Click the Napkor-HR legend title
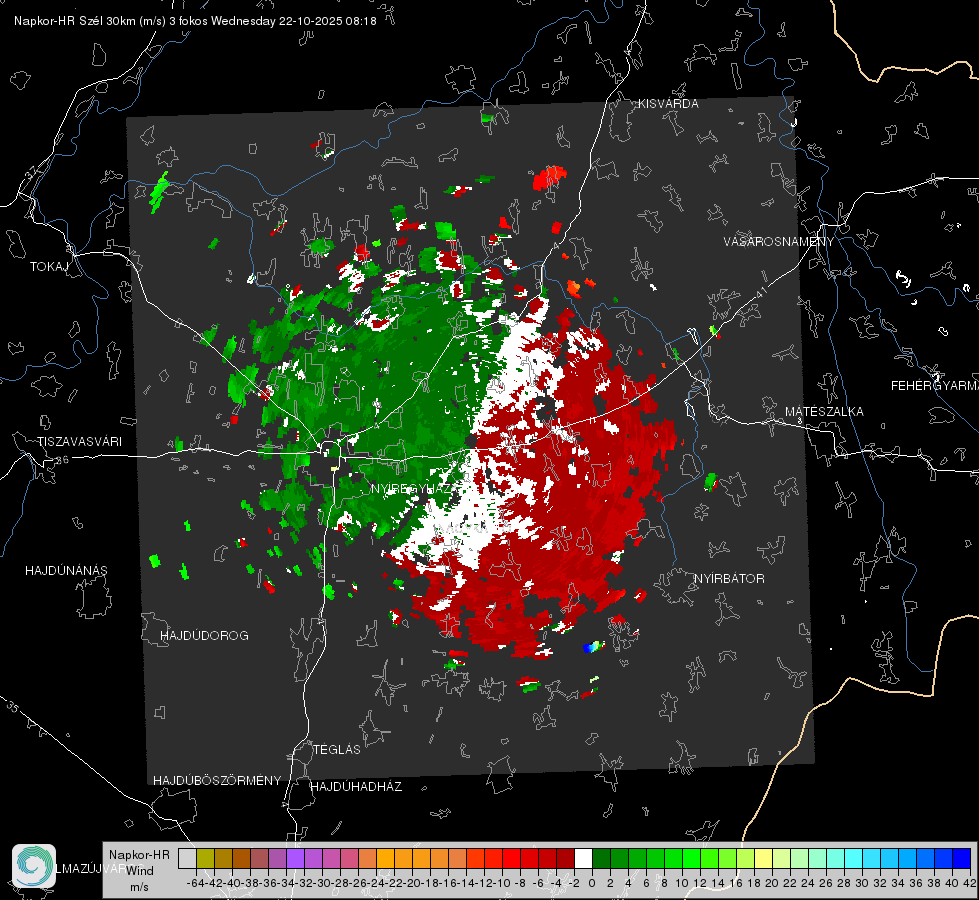Image resolution: width=979 pixels, height=900 pixels. point(139,855)
